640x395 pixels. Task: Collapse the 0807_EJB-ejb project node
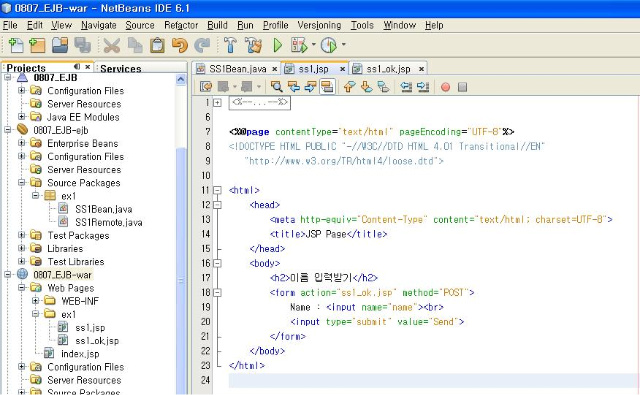tap(7, 130)
